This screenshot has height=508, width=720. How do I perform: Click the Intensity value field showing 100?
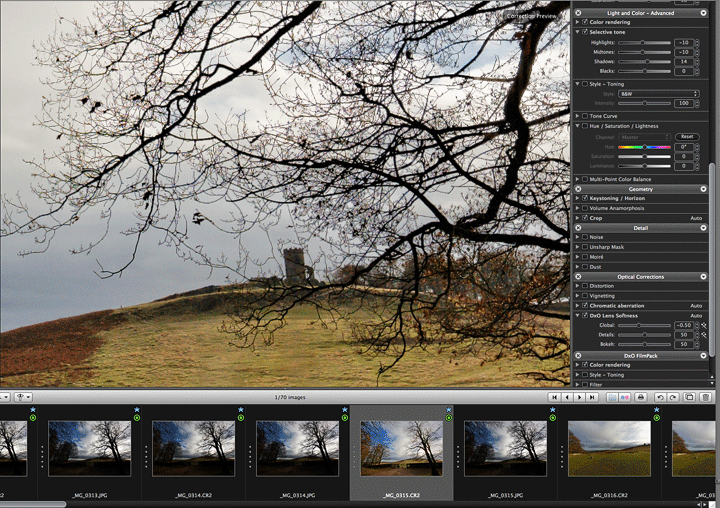[684, 103]
